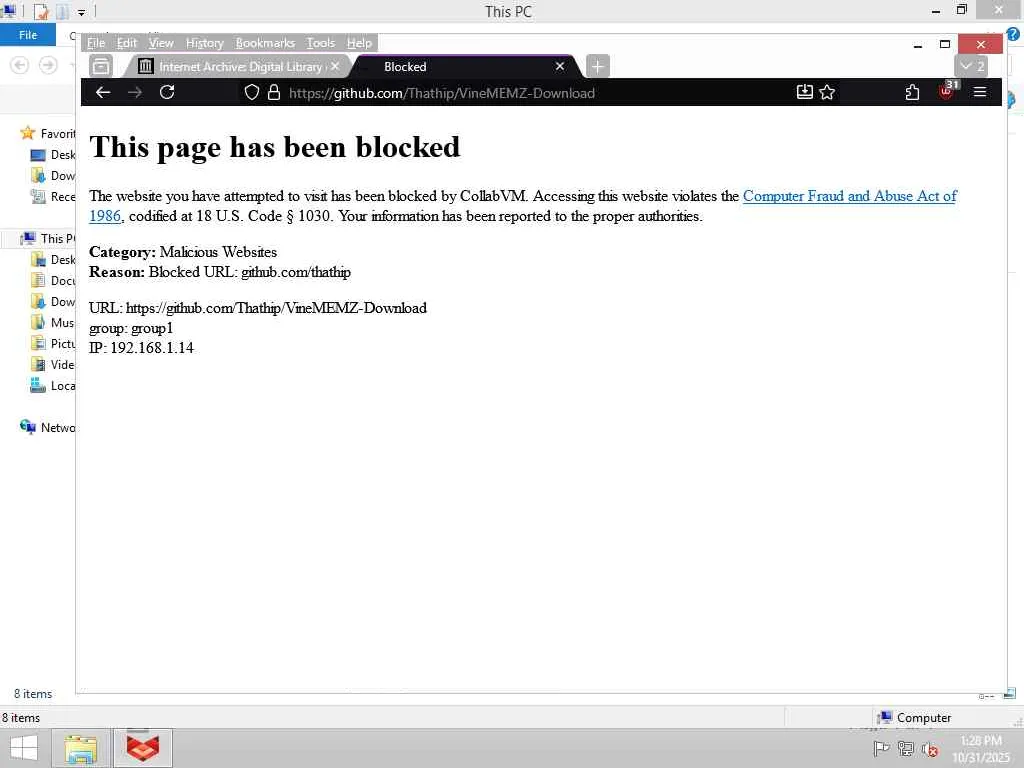
Task: Open Music folder in navigation pane
Action: coord(54,323)
